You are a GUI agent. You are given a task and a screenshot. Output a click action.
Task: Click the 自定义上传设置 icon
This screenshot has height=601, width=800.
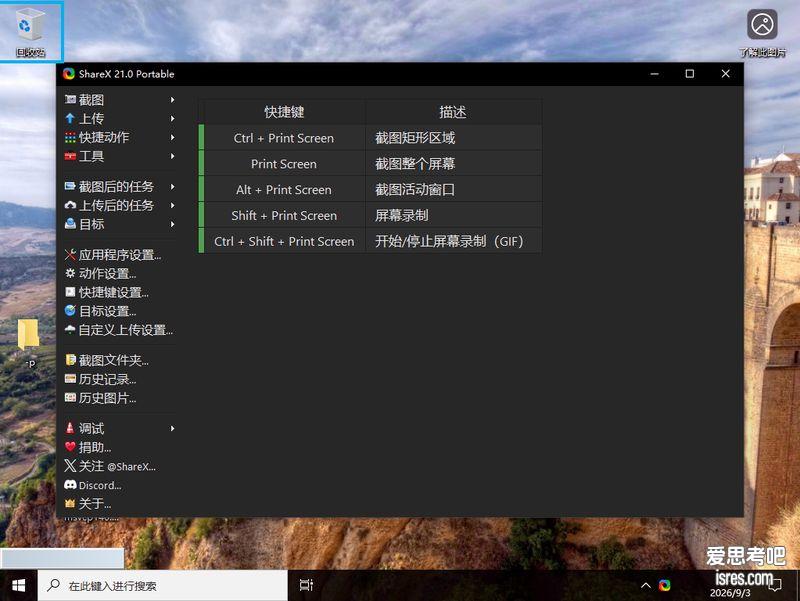point(70,330)
